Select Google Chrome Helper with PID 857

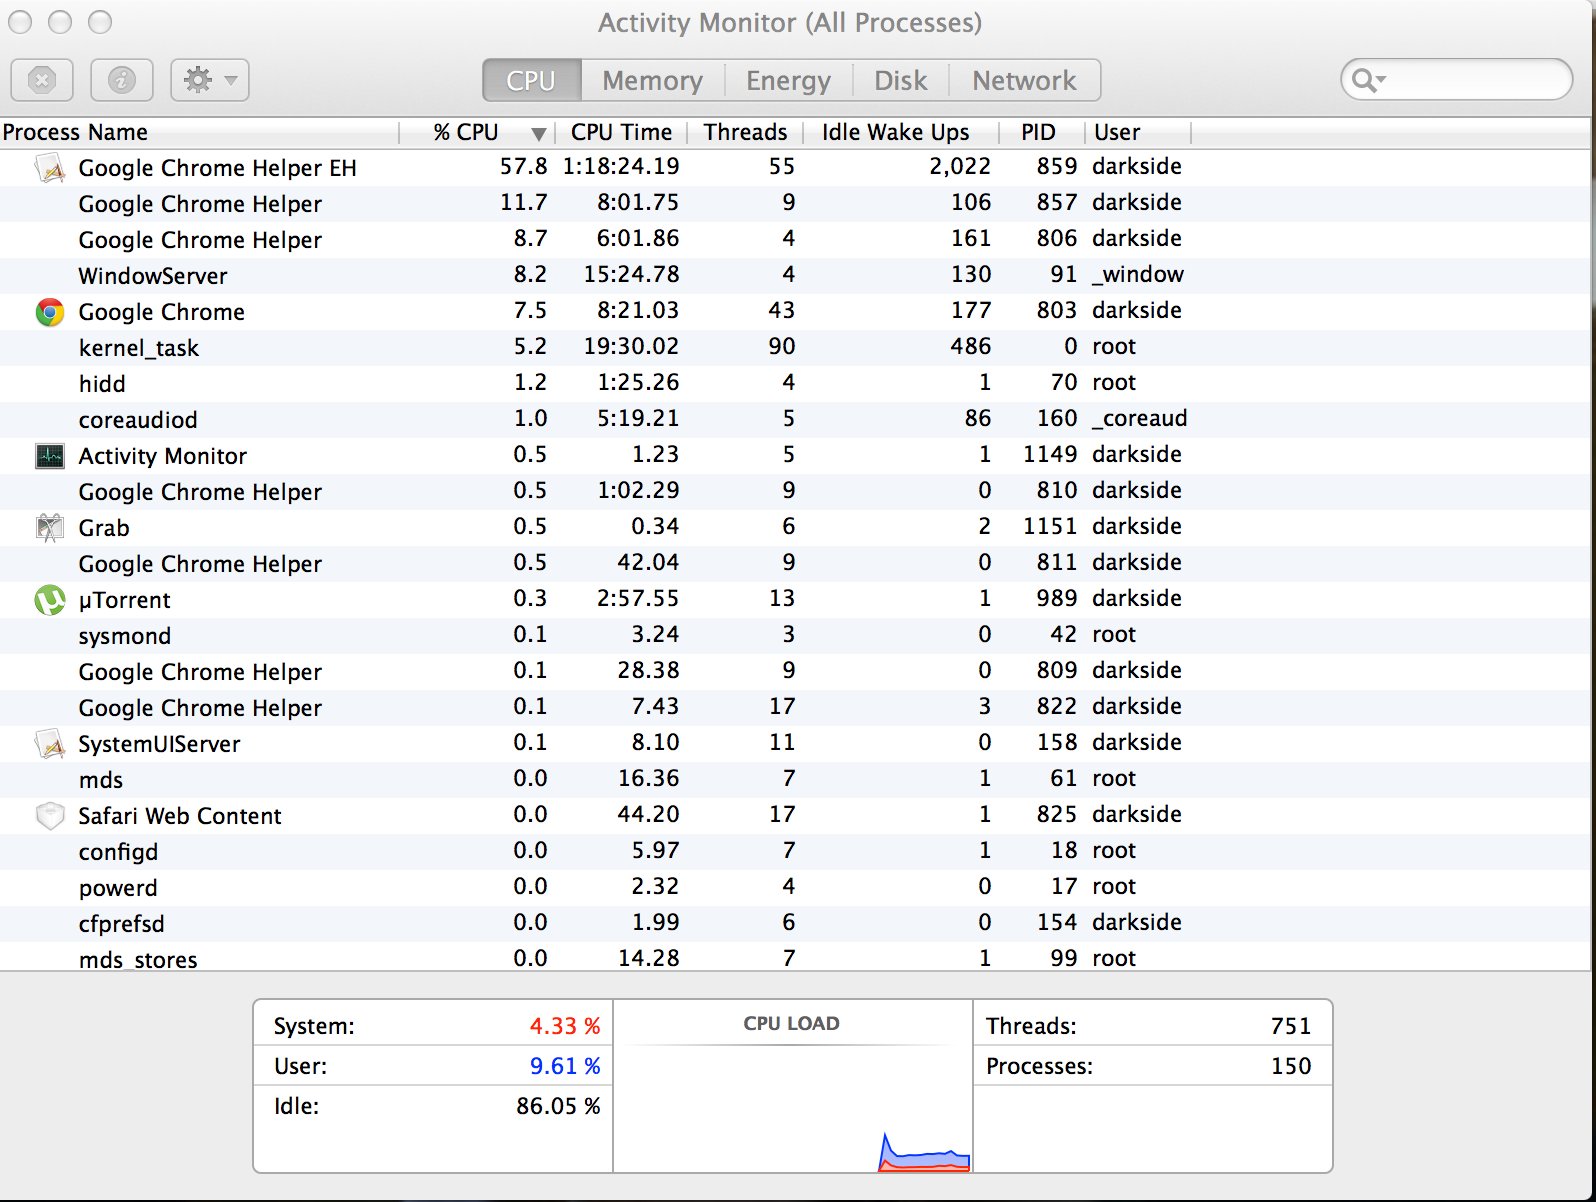coord(795,204)
